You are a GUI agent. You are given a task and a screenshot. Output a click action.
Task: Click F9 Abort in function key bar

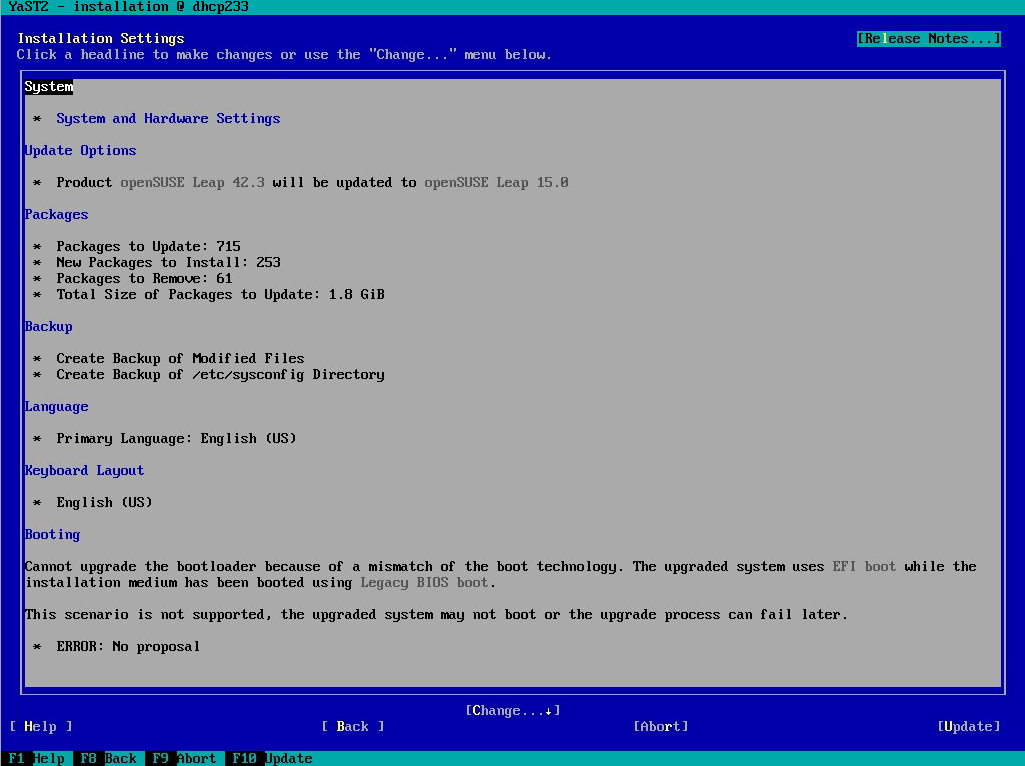tap(184, 758)
